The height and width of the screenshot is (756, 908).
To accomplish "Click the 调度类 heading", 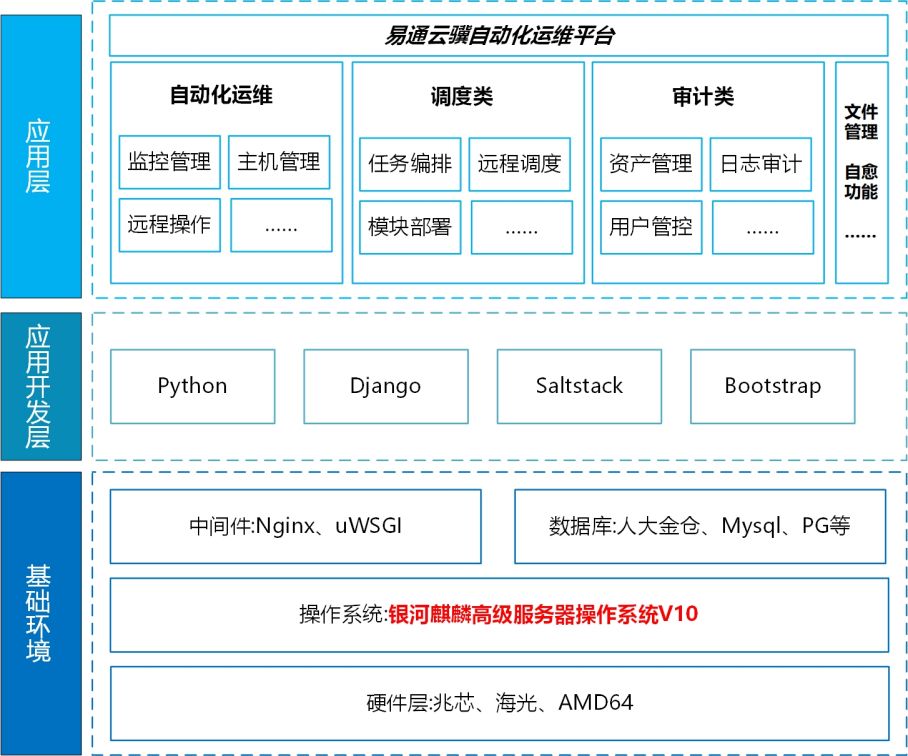I will point(462,96).
